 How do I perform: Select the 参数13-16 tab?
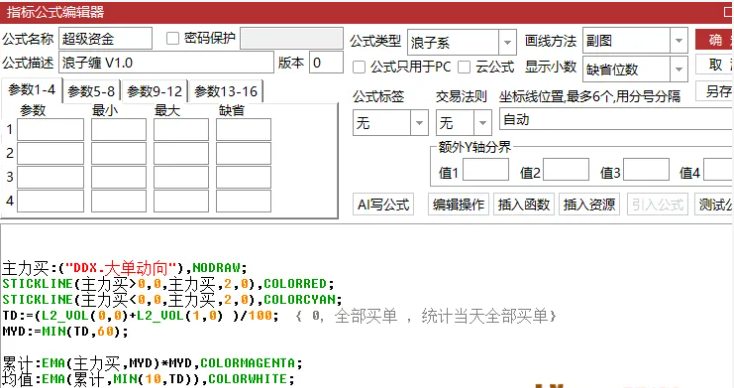(x=226, y=91)
